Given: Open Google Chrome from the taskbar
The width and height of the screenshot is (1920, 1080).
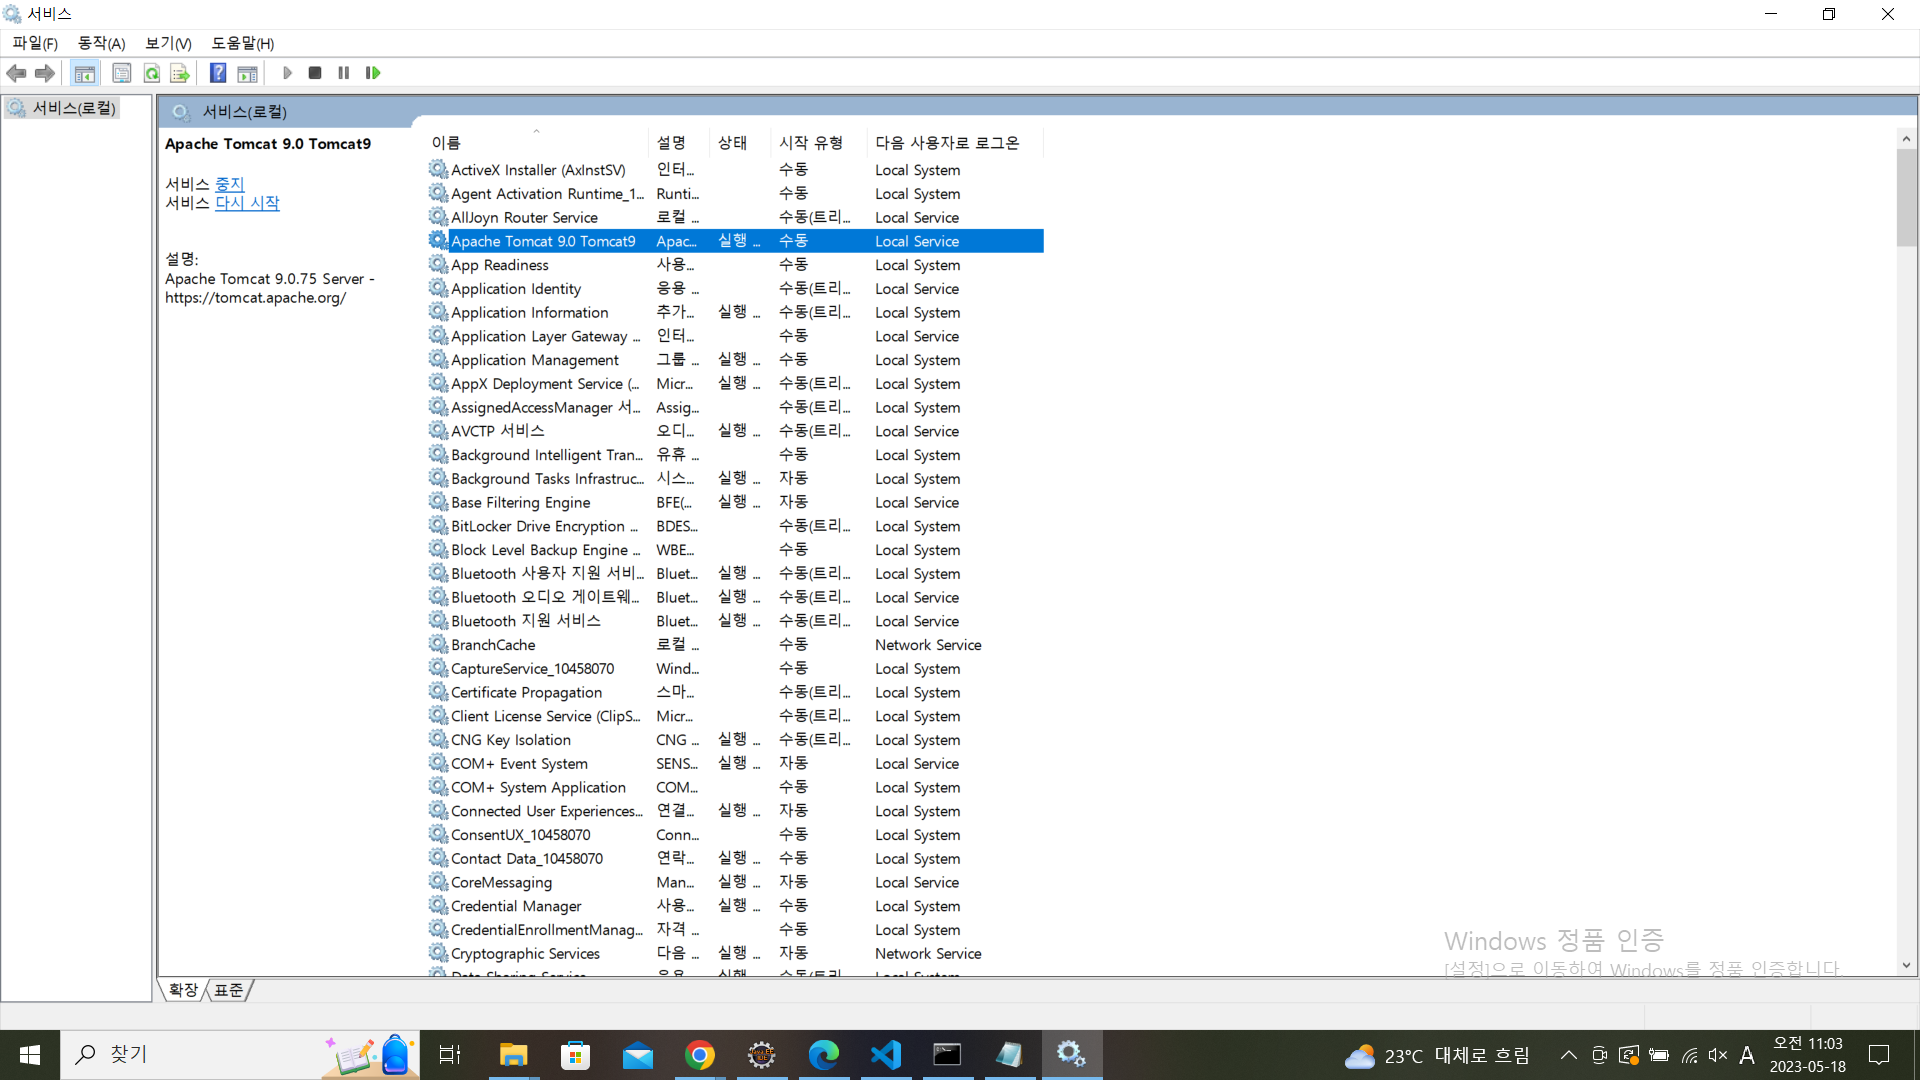Looking at the screenshot, I should pos(700,1055).
